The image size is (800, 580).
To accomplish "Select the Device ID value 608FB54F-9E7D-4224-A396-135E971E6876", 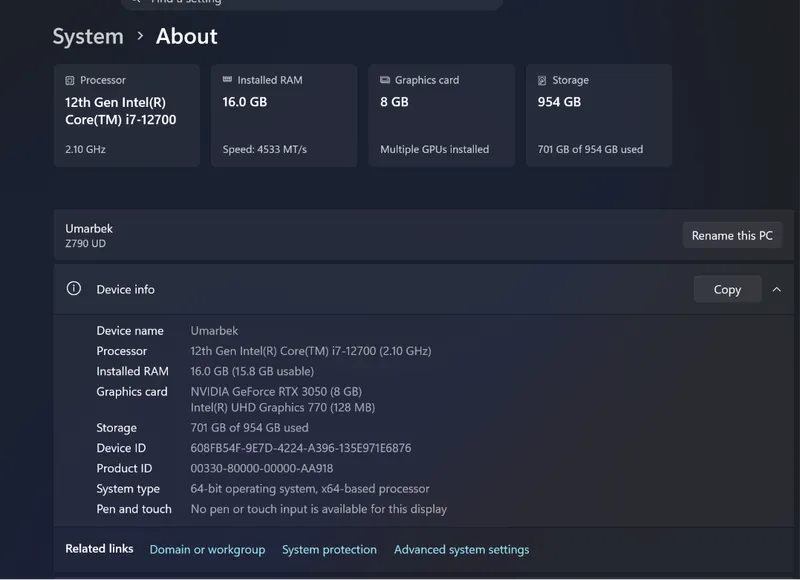I will [301, 448].
